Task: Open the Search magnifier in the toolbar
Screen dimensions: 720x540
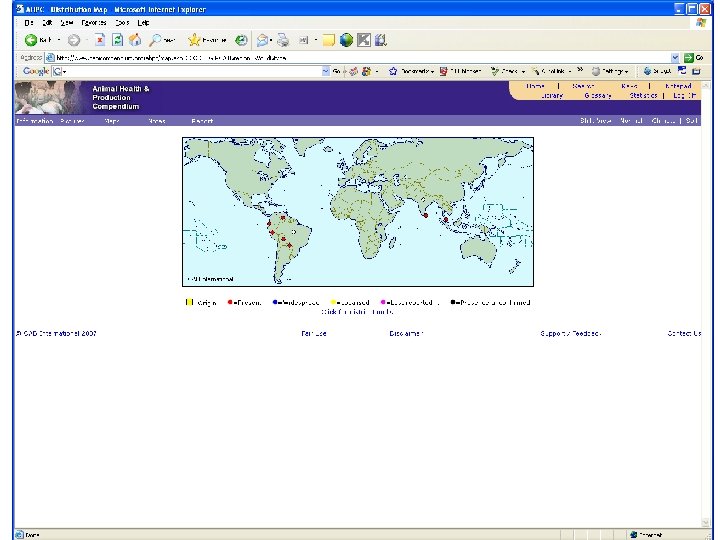Action: 156,40
